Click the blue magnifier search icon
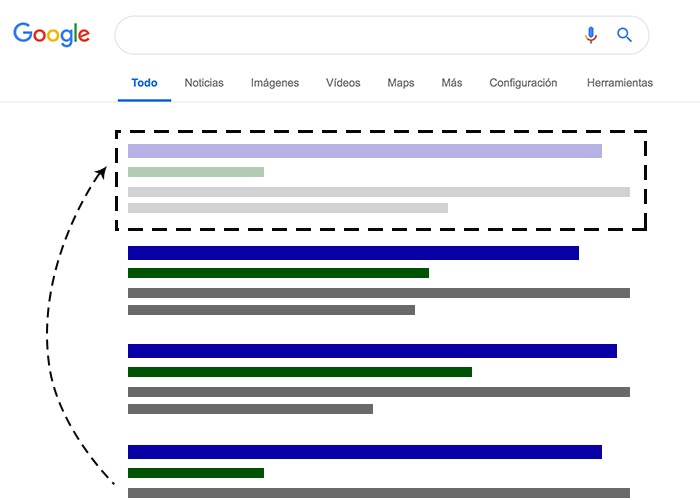Screen dimensions: 700x500 click(624, 35)
